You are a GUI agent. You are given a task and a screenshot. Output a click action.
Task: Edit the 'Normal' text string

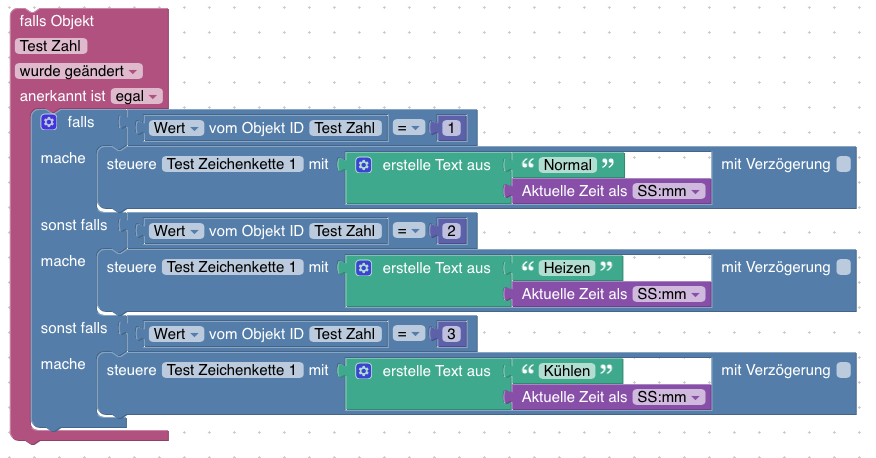(568, 165)
